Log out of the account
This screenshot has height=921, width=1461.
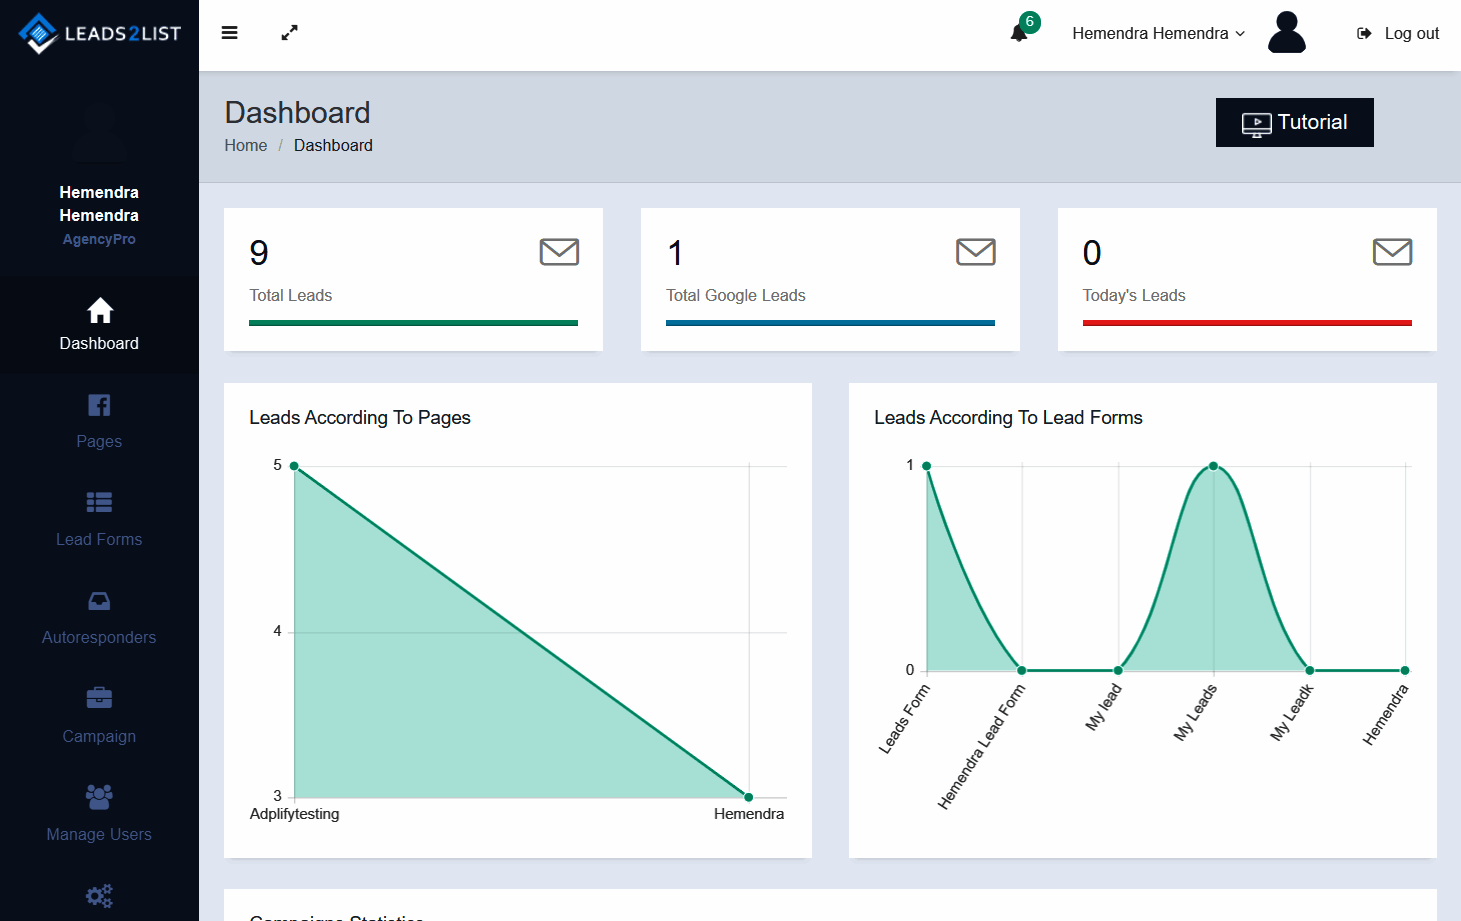[x=1398, y=33]
